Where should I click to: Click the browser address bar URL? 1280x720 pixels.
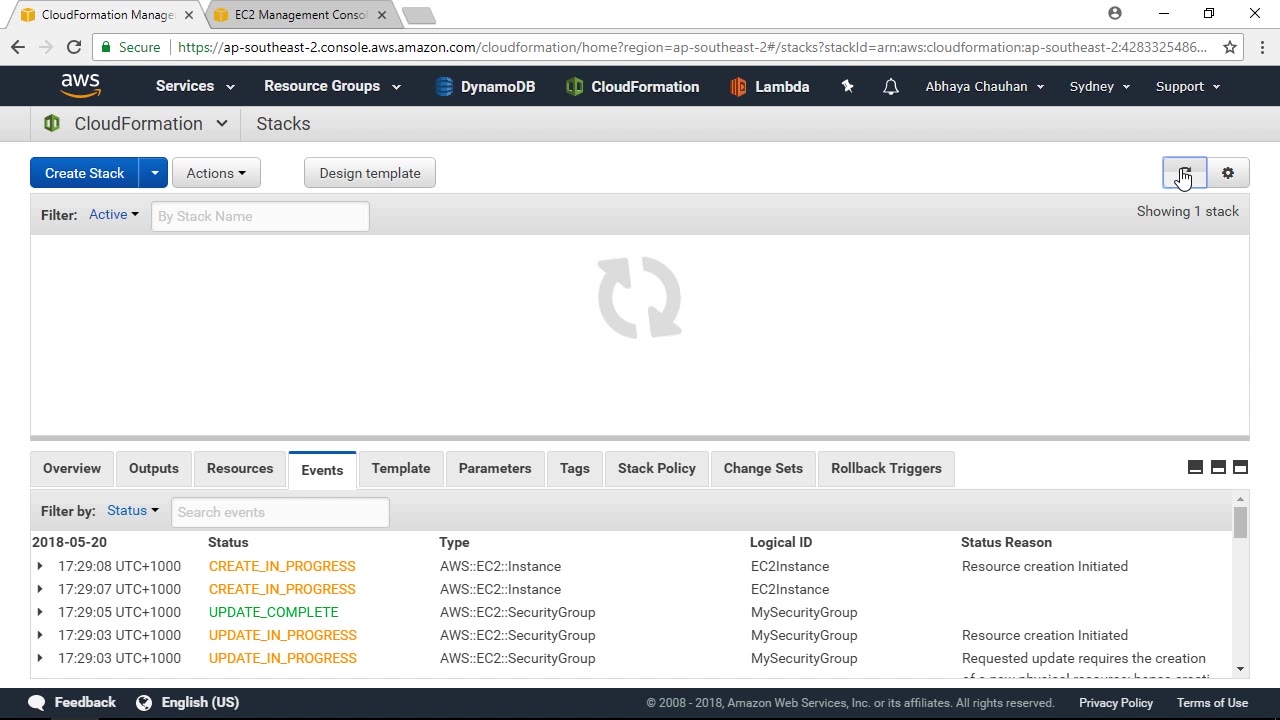(x=692, y=47)
